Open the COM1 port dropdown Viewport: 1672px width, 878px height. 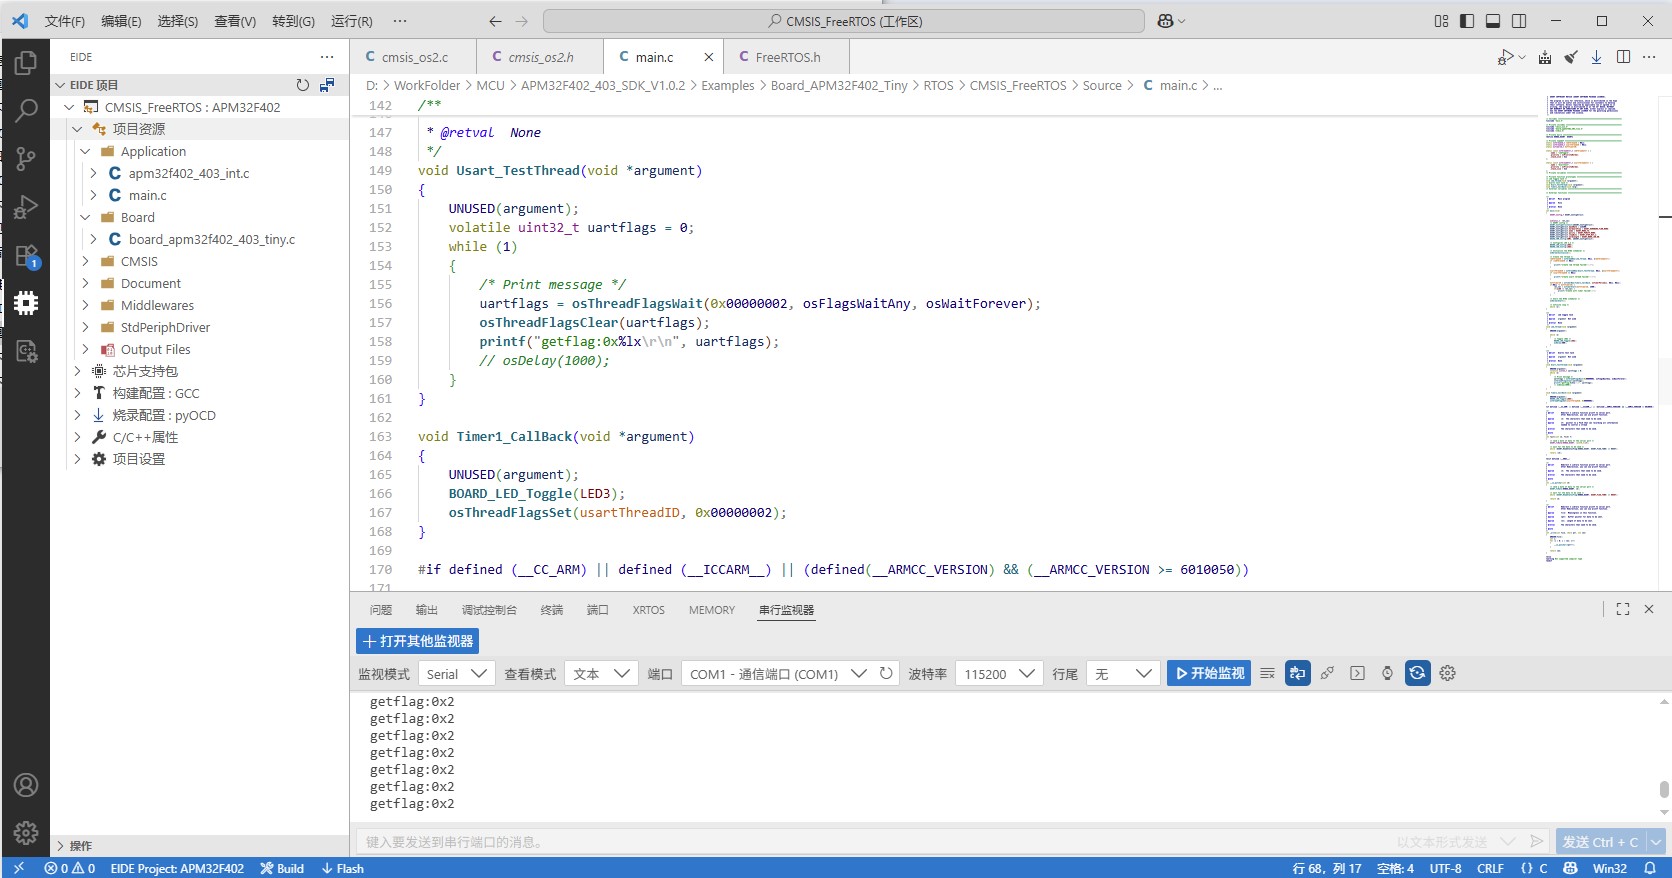click(x=777, y=674)
